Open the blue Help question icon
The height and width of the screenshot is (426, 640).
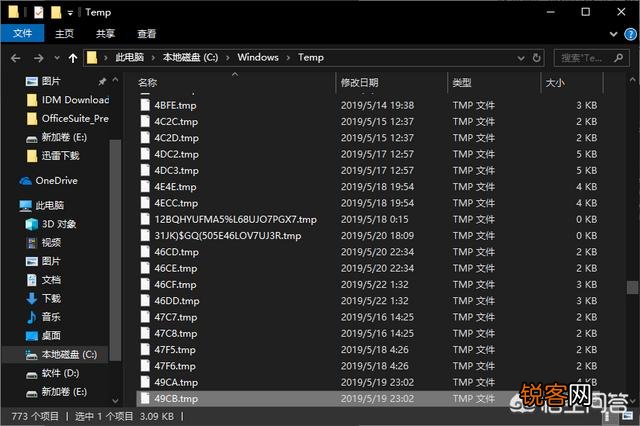630,34
